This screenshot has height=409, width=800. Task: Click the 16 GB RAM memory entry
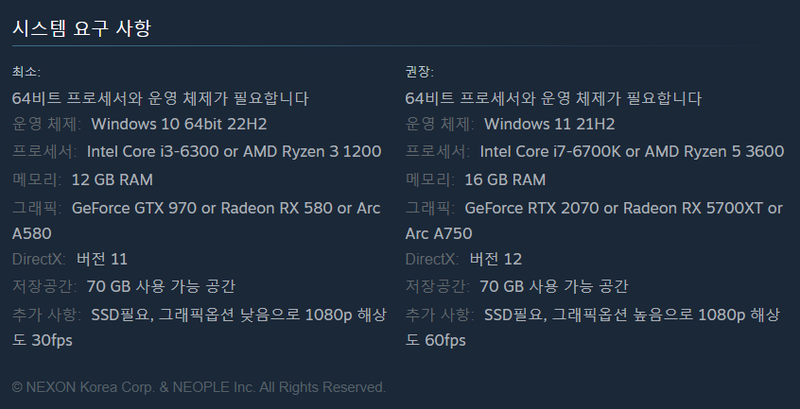click(x=505, y=179)
